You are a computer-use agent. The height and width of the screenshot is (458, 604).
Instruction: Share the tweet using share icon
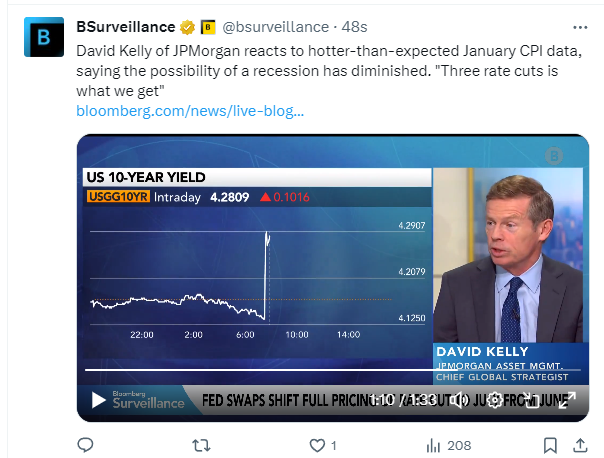pos(580,444)
